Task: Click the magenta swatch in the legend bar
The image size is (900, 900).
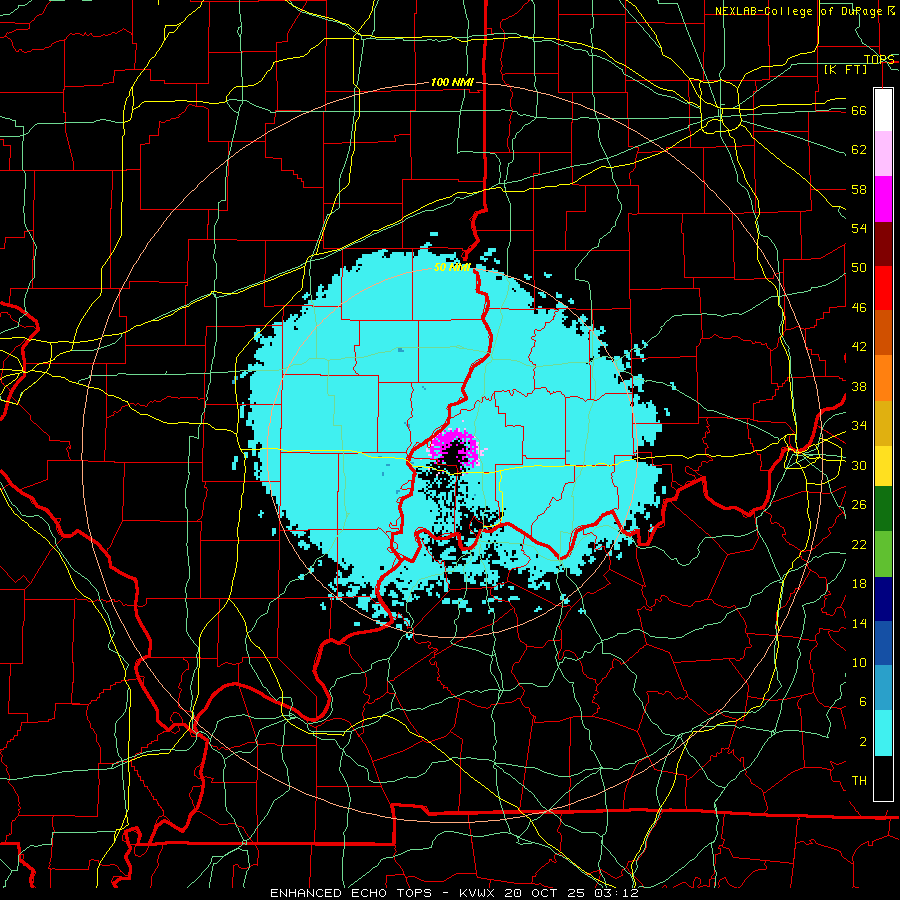Action: tap(883, 199)
